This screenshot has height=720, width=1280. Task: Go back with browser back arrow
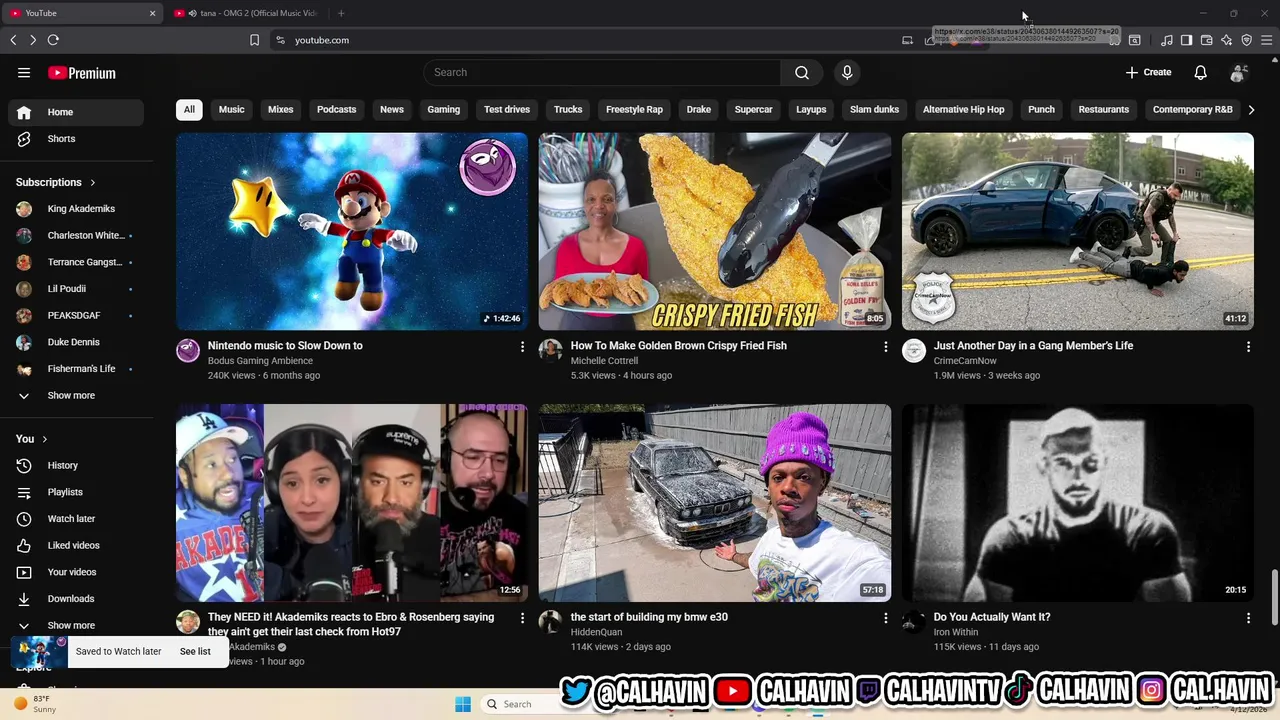13,40
